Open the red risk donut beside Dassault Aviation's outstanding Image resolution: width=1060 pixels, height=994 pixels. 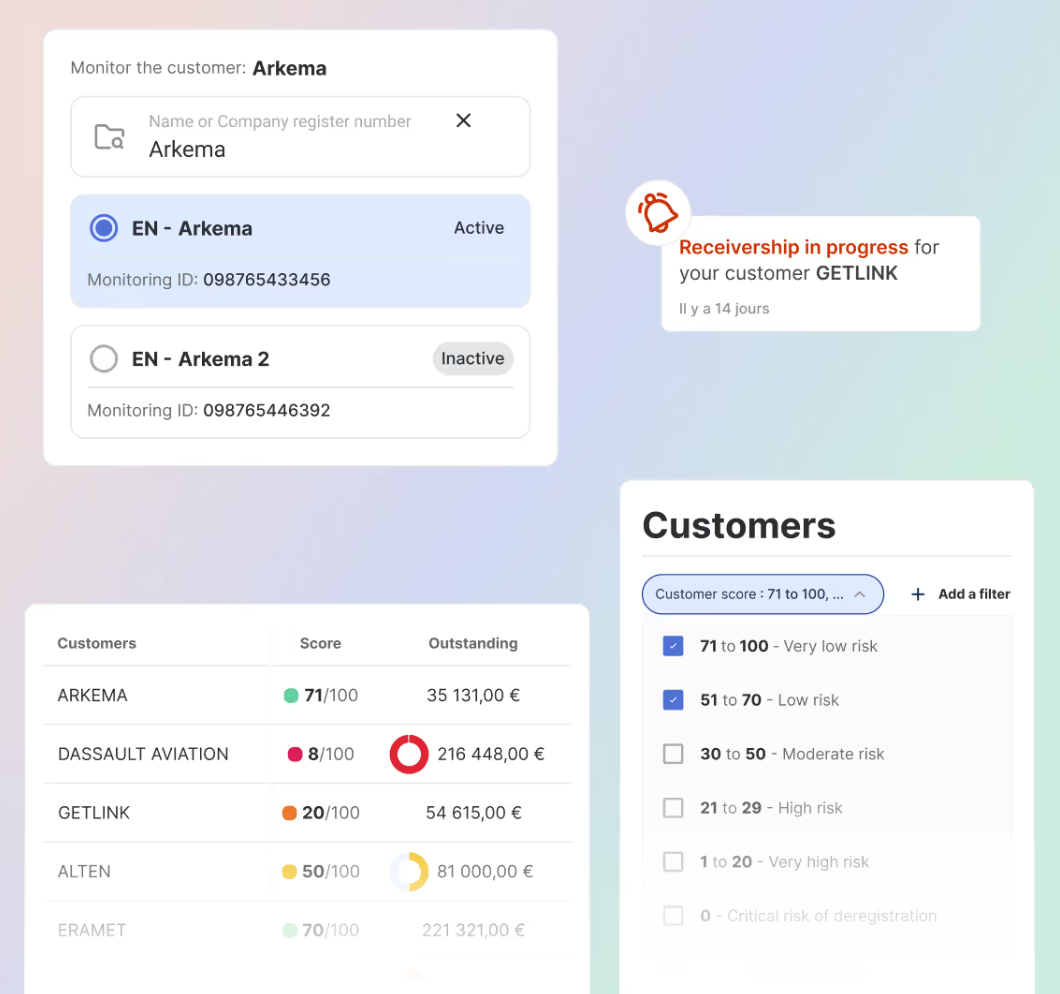[x=409, y=754]
